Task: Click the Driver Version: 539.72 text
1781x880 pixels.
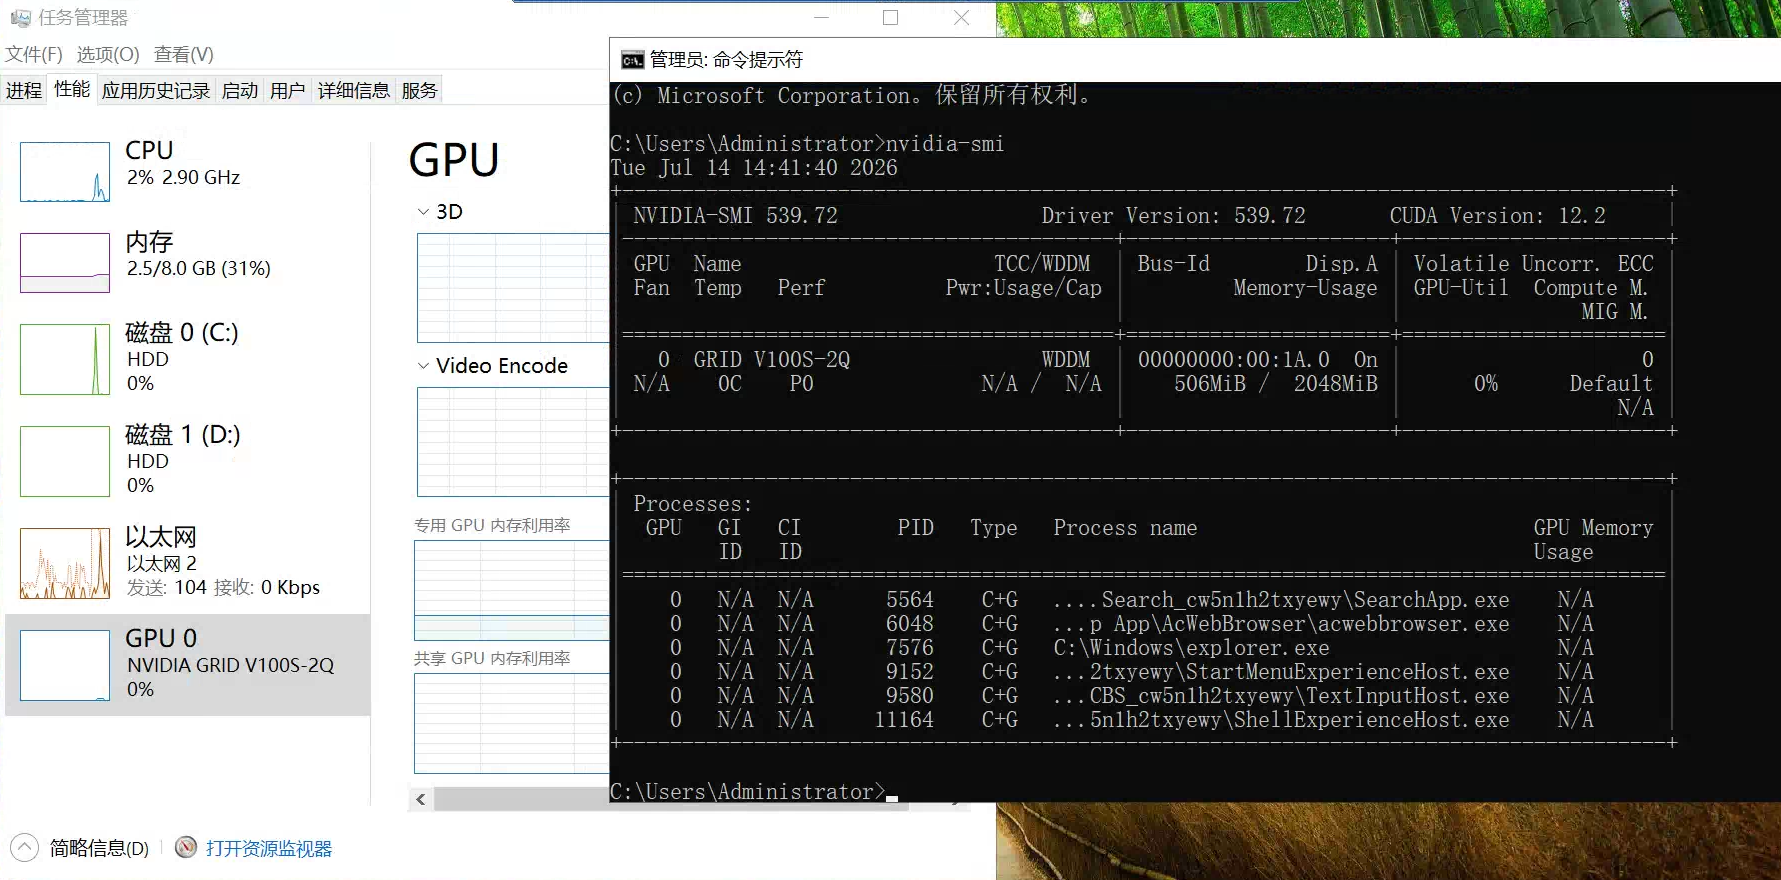Action: [x=1173, y=216]
